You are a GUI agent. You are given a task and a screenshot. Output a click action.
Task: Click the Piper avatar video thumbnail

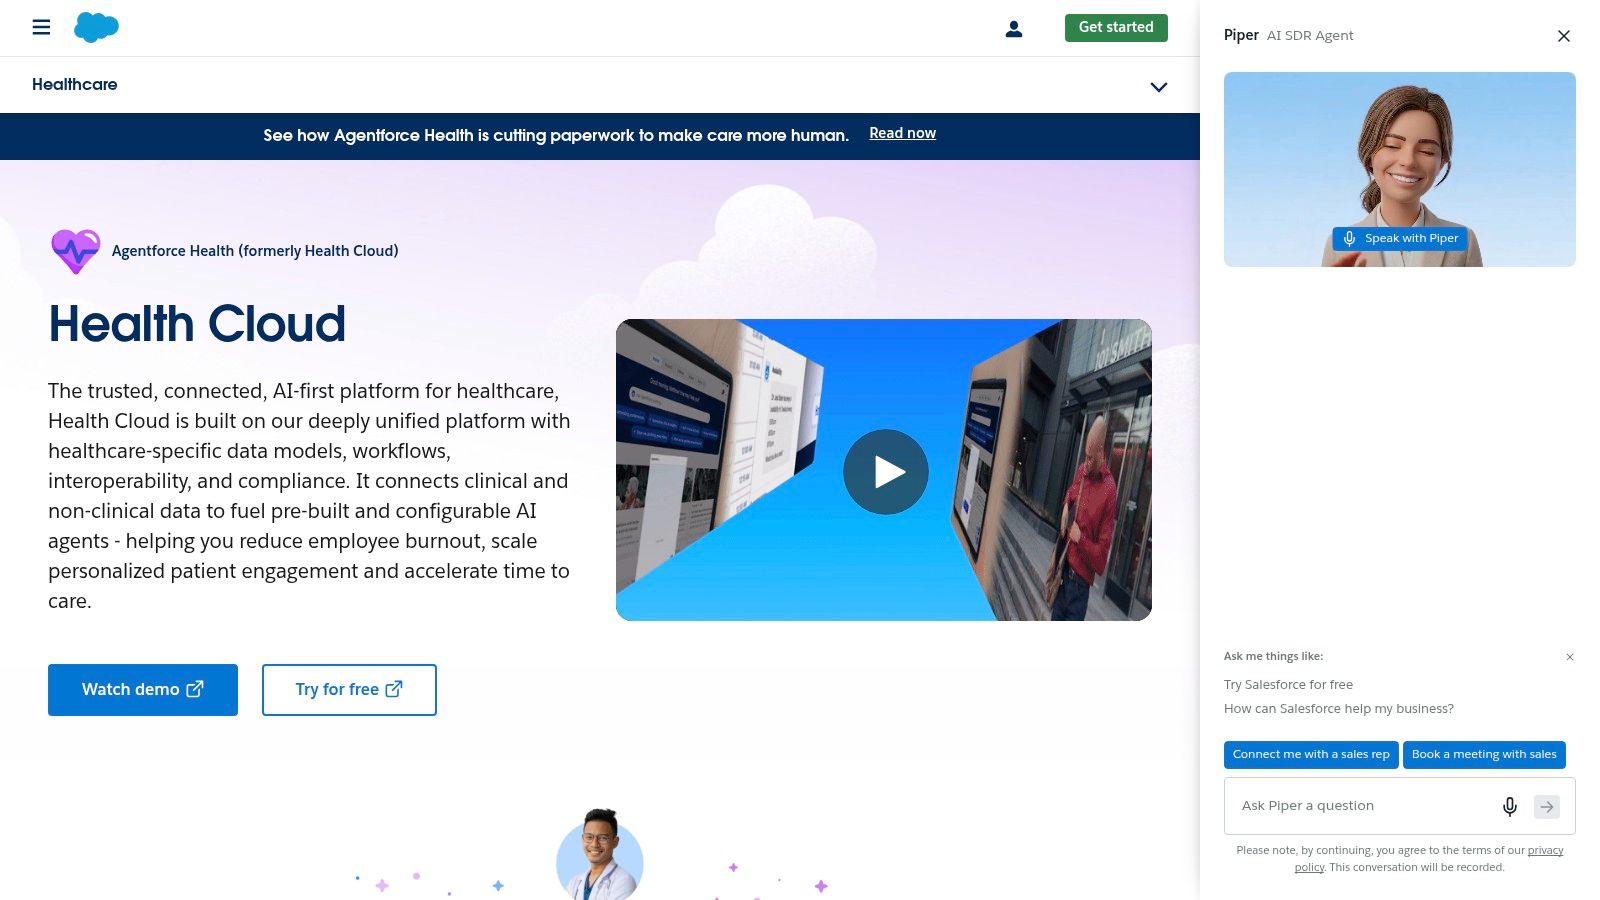(1400, 169)
